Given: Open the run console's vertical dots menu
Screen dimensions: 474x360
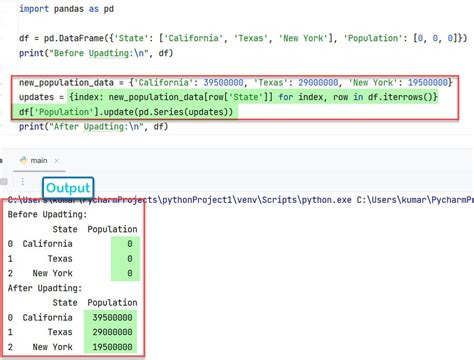Looking at the screenshot, I should 22,181.
